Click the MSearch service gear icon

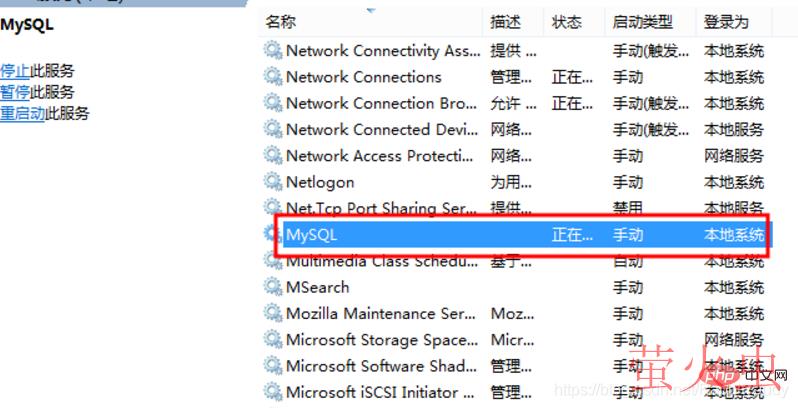point(273,287)
